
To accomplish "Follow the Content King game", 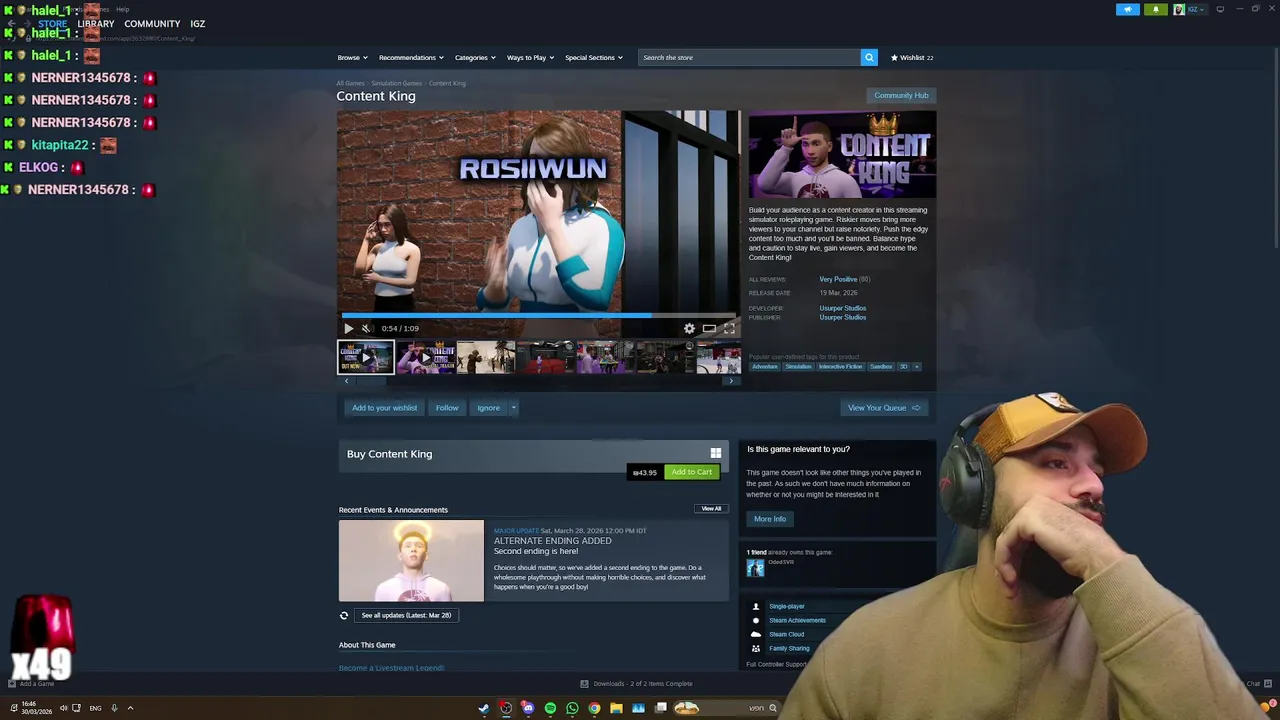I will (447, 408).
